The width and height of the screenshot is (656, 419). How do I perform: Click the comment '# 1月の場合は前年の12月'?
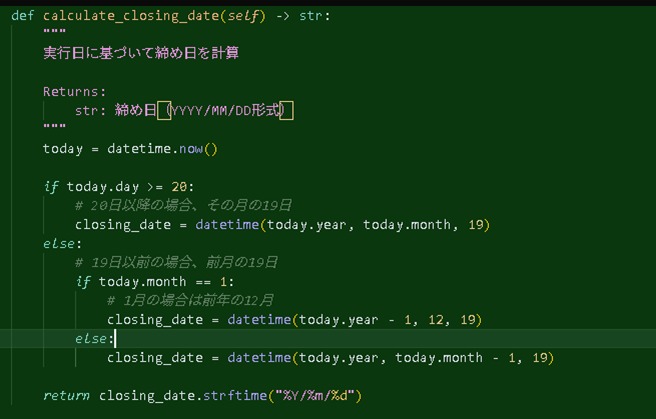point(190,300)
